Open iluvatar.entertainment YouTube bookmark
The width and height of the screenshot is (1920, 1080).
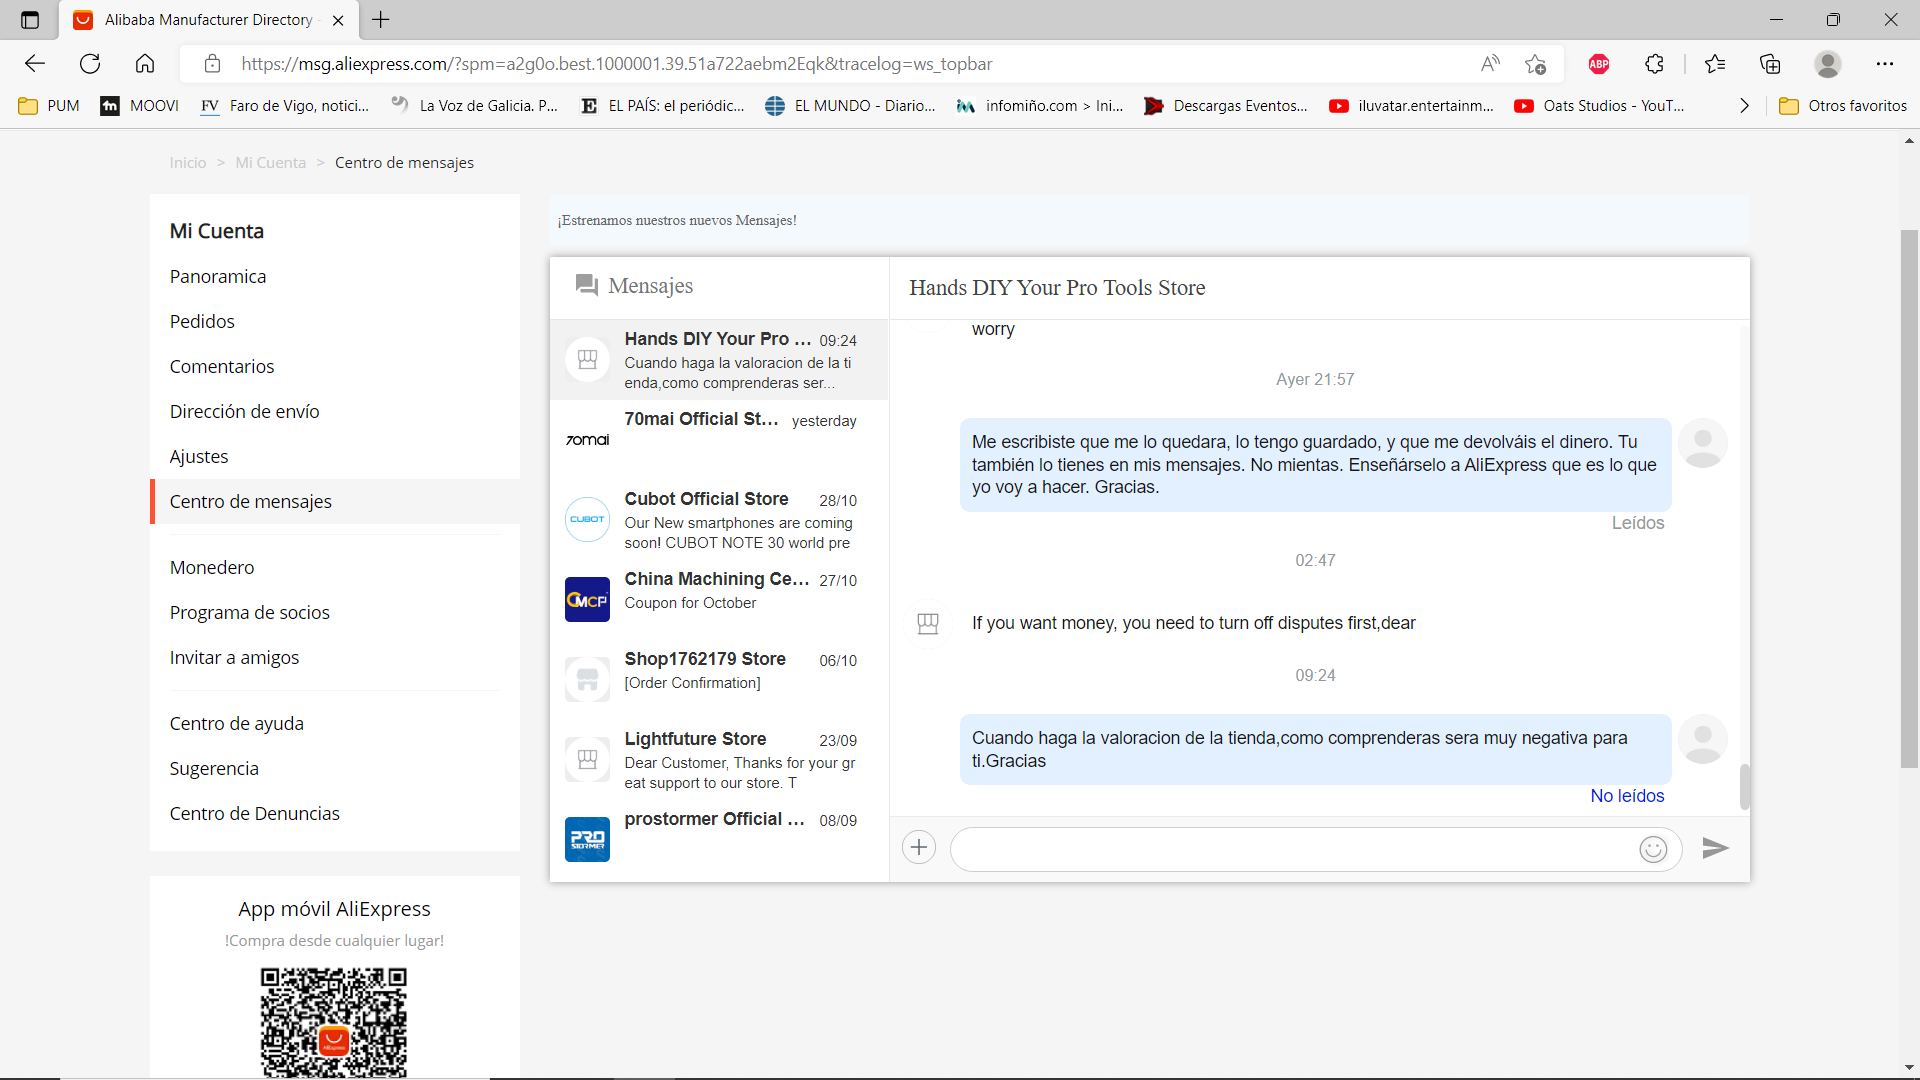(1411, 106)
